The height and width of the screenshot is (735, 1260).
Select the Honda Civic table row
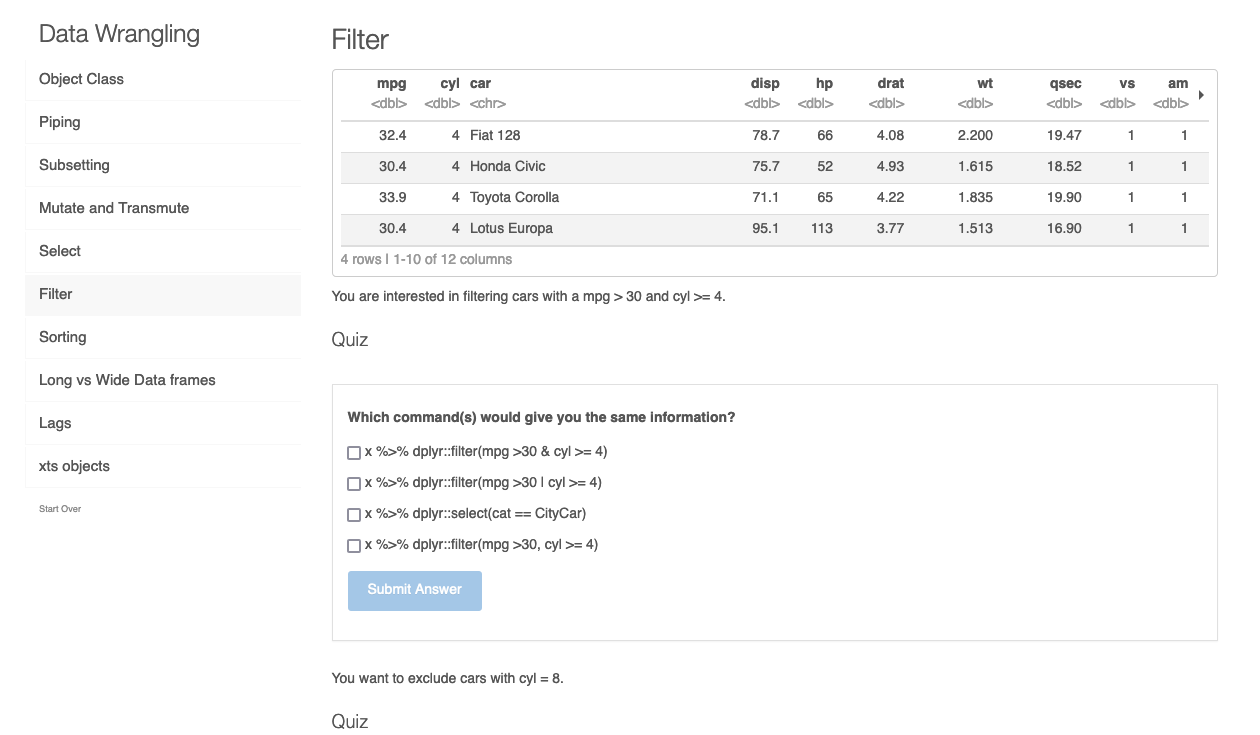(700, 166)
